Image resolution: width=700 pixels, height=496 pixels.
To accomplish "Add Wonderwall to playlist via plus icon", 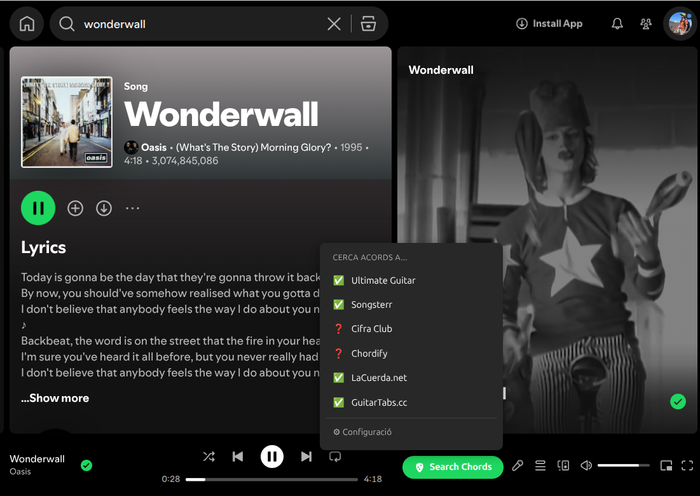I will [x=75, y=208].
